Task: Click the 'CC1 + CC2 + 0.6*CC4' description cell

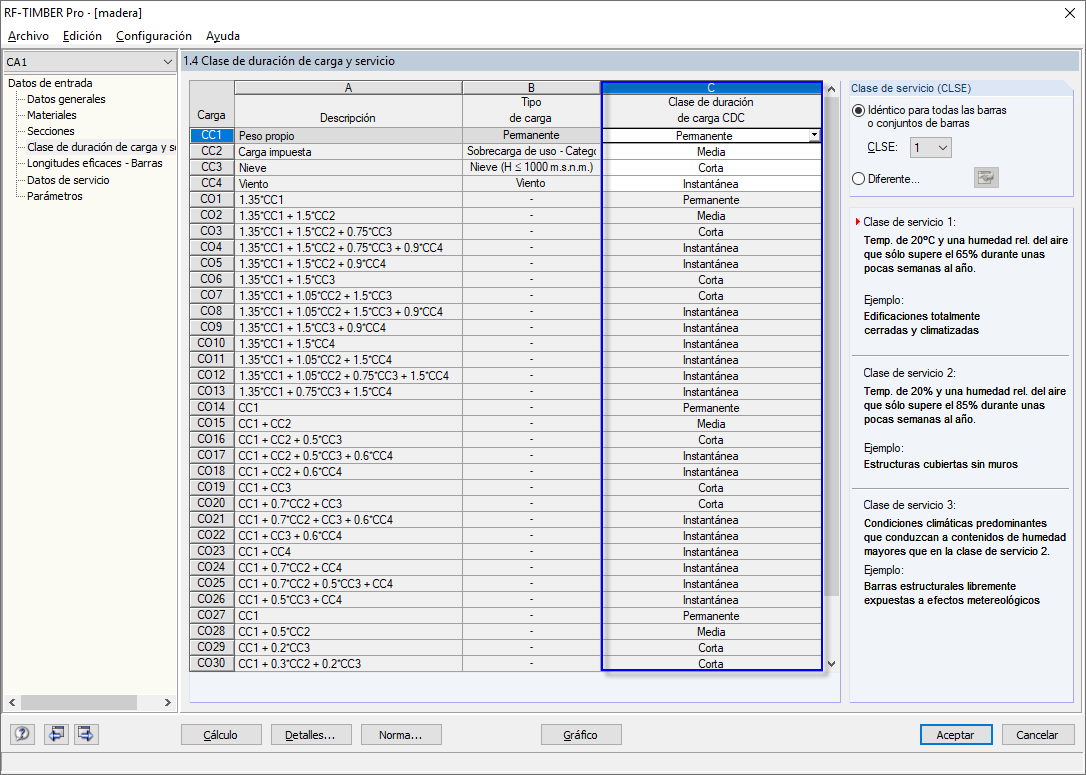Action: tap(348, 472)
